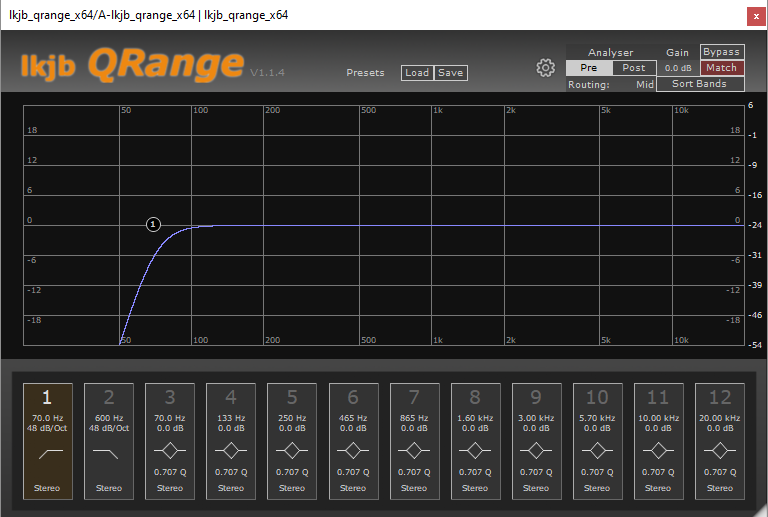
Task: Enable band 6 by its number
Action: pos(353,397)
